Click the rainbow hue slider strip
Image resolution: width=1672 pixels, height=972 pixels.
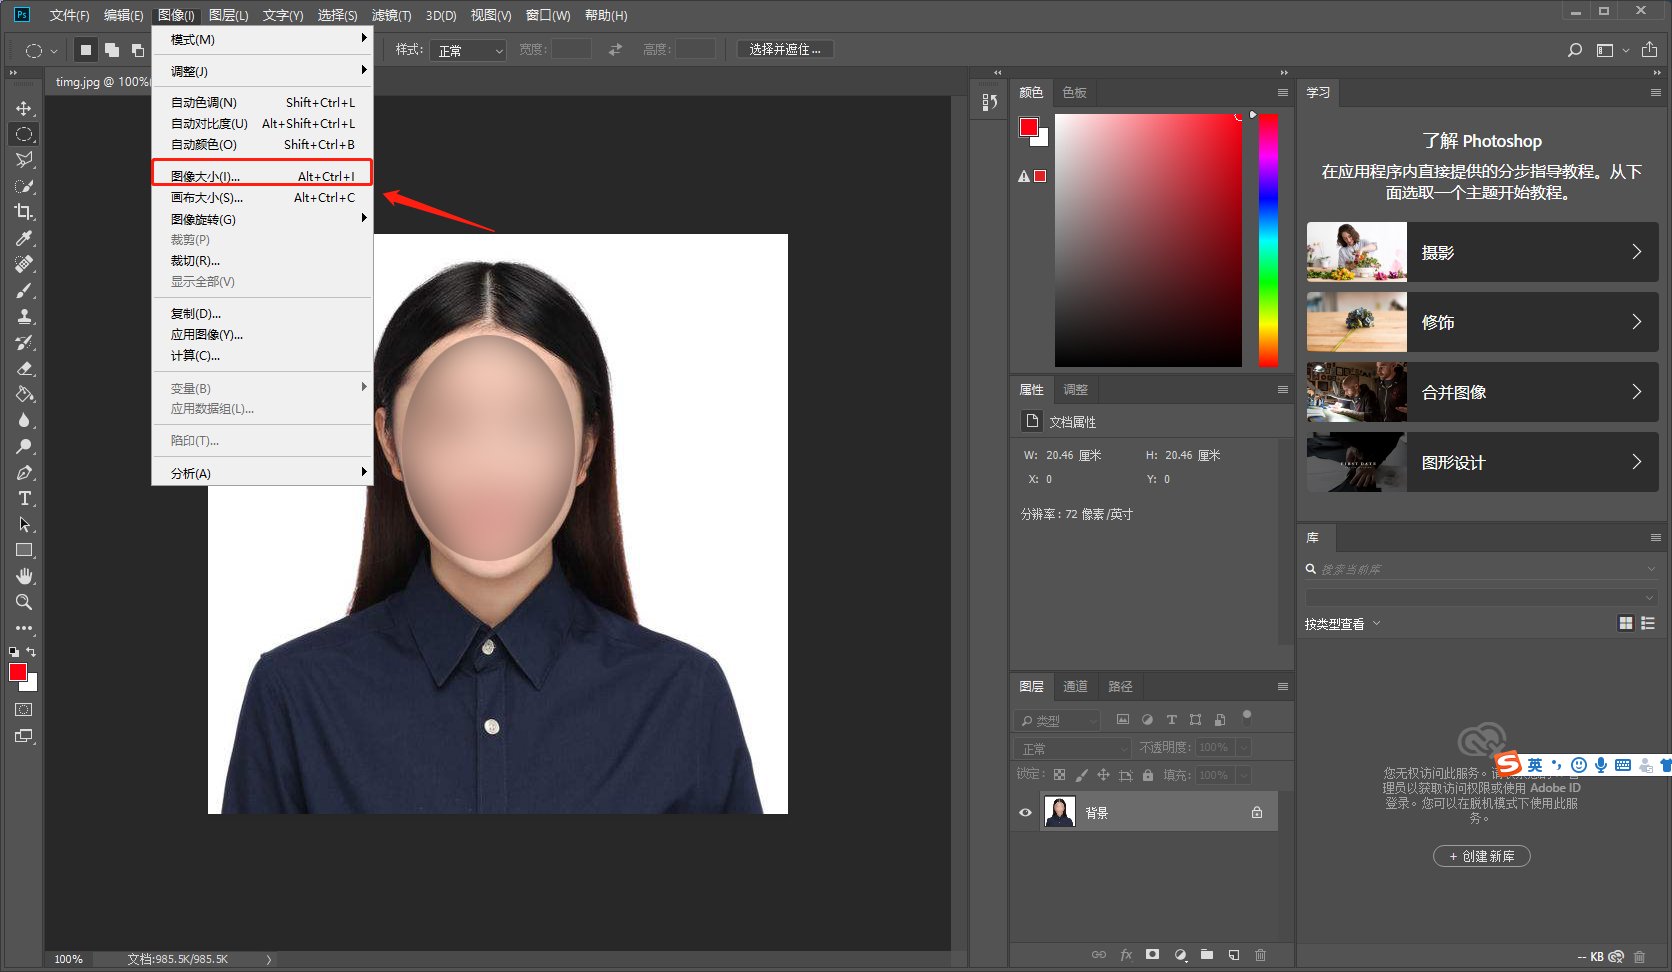point(1267,240)
